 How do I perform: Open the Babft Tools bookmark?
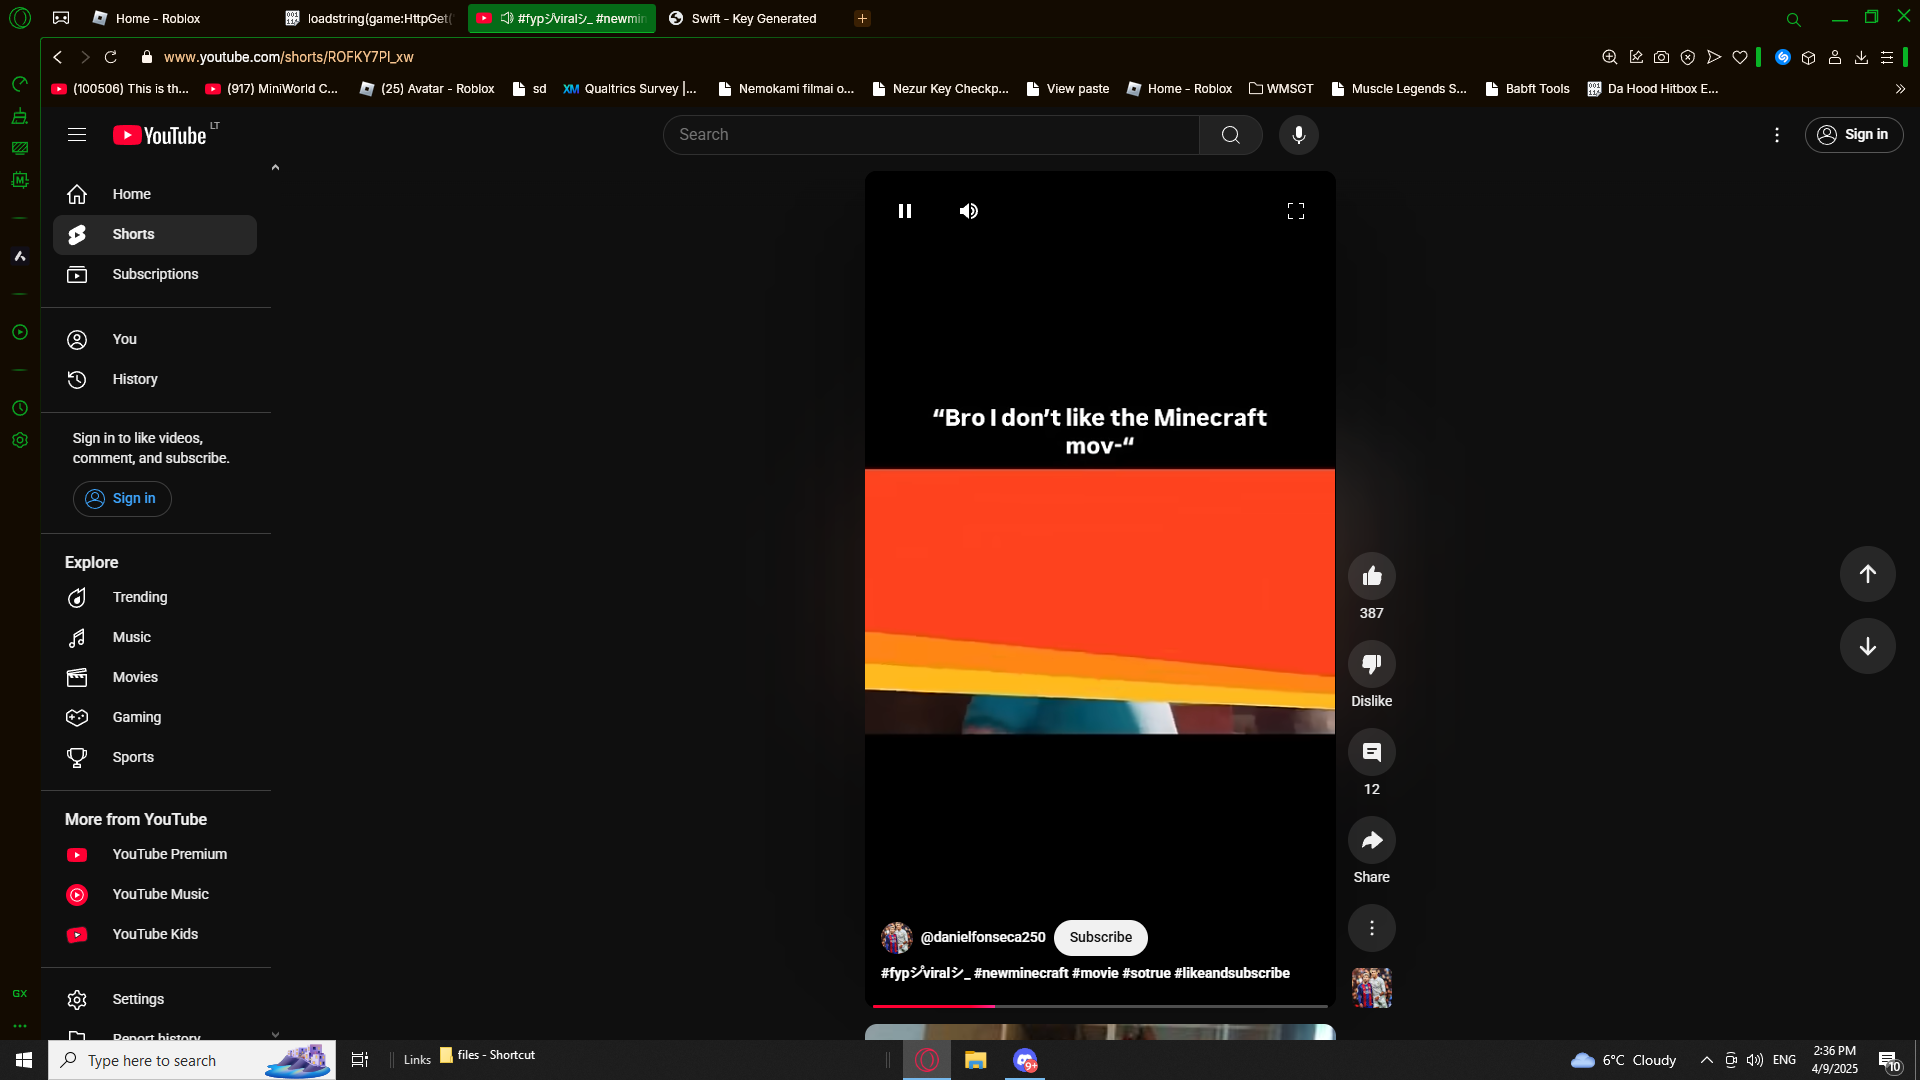[x=1527, y=89]
